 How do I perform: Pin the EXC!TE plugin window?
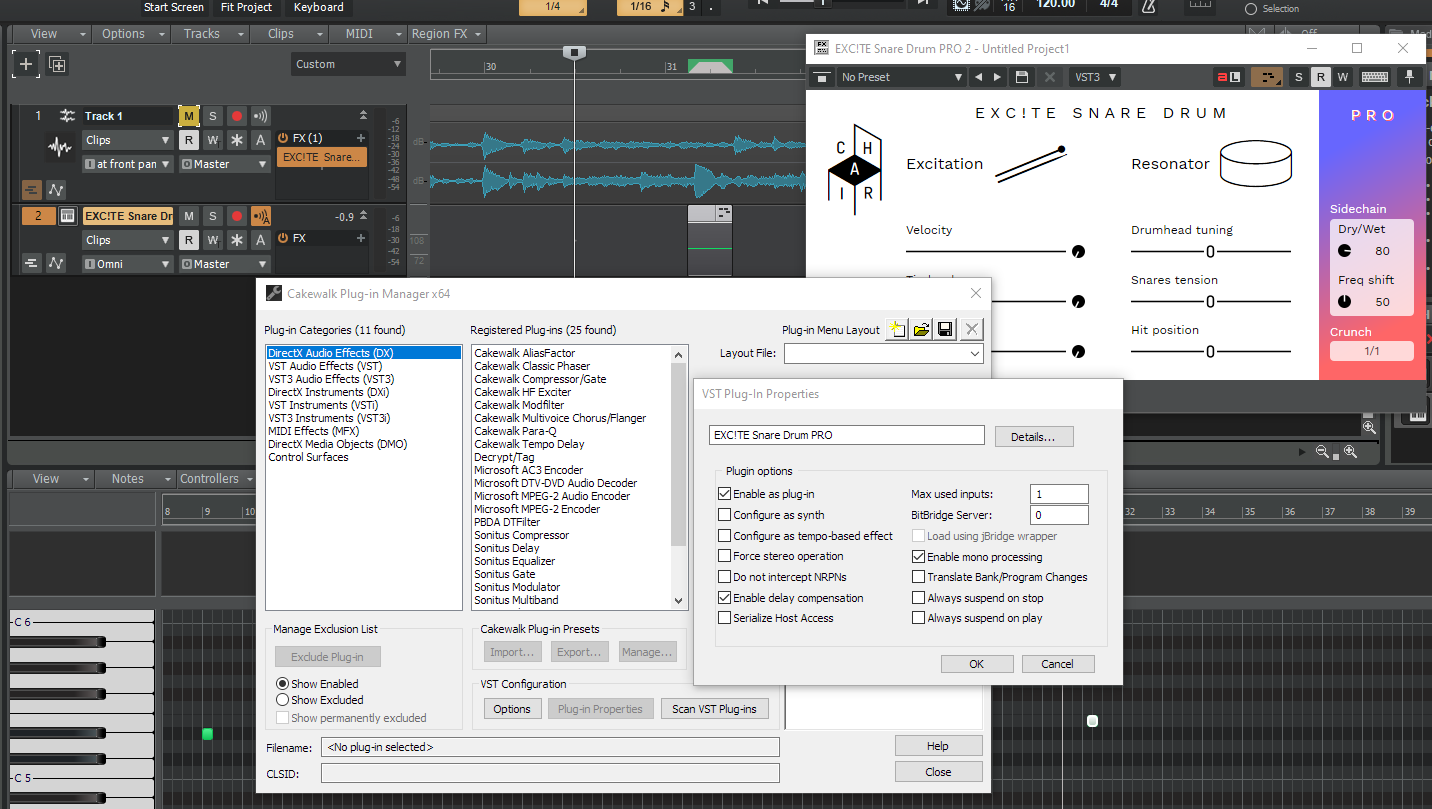[x=1410, y=77]
